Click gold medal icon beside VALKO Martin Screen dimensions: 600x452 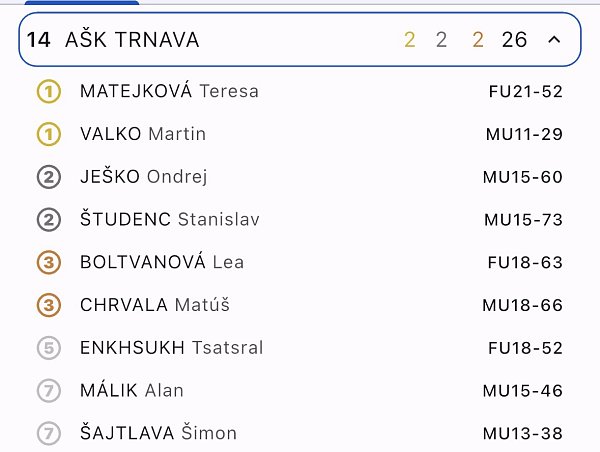pos(48,134)
